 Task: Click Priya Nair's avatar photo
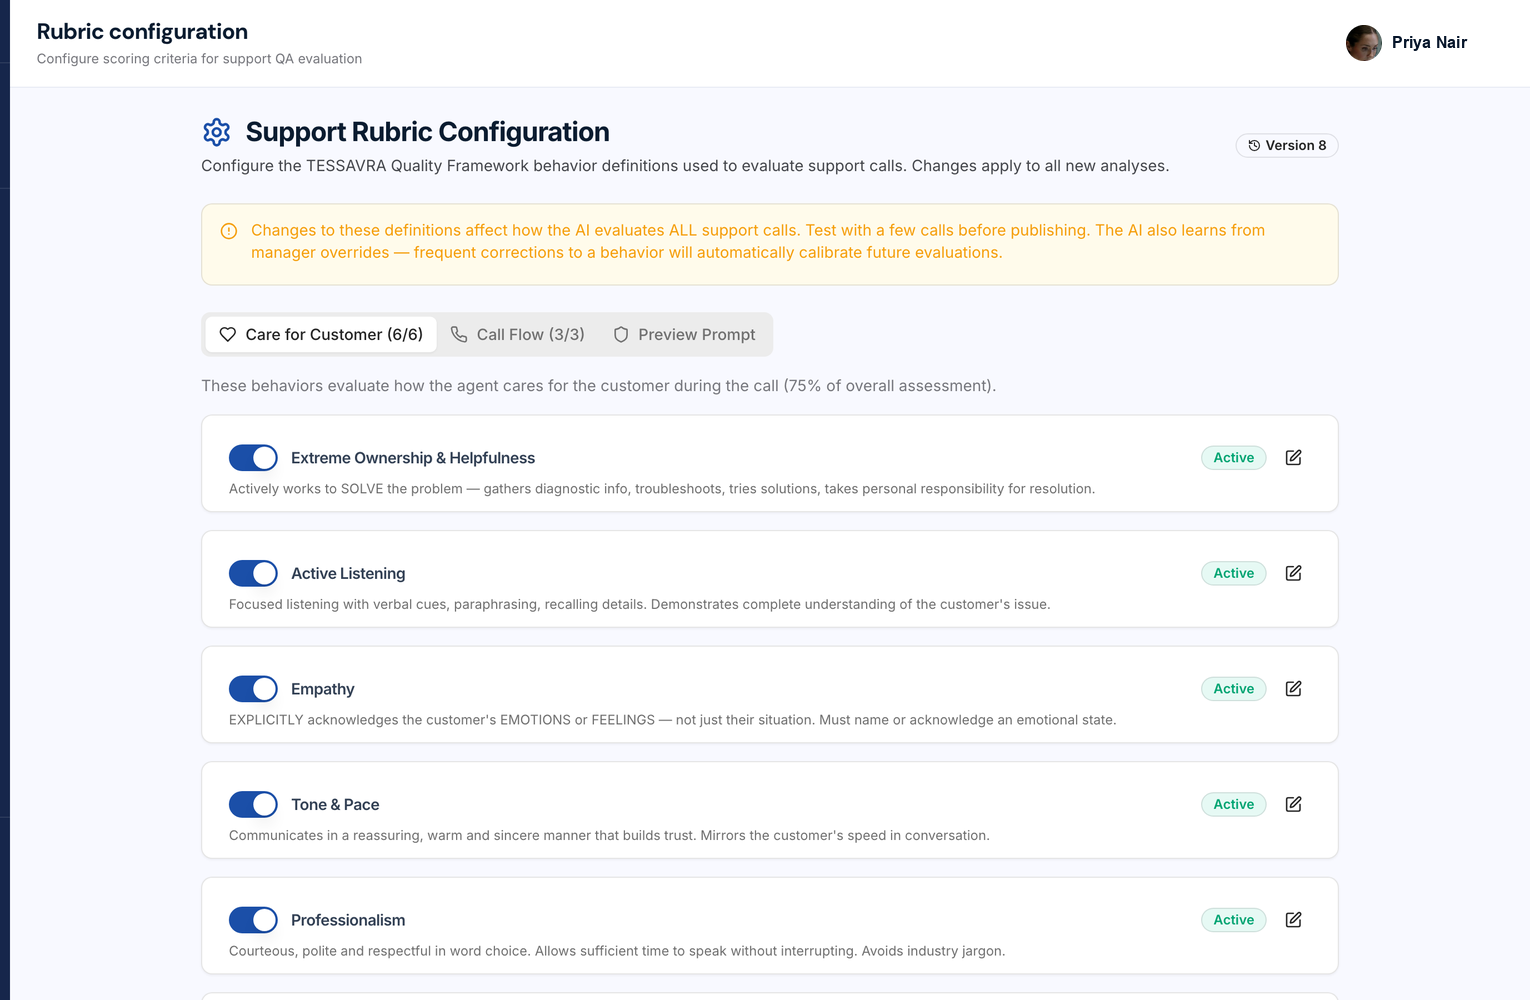pos(1364,43)
